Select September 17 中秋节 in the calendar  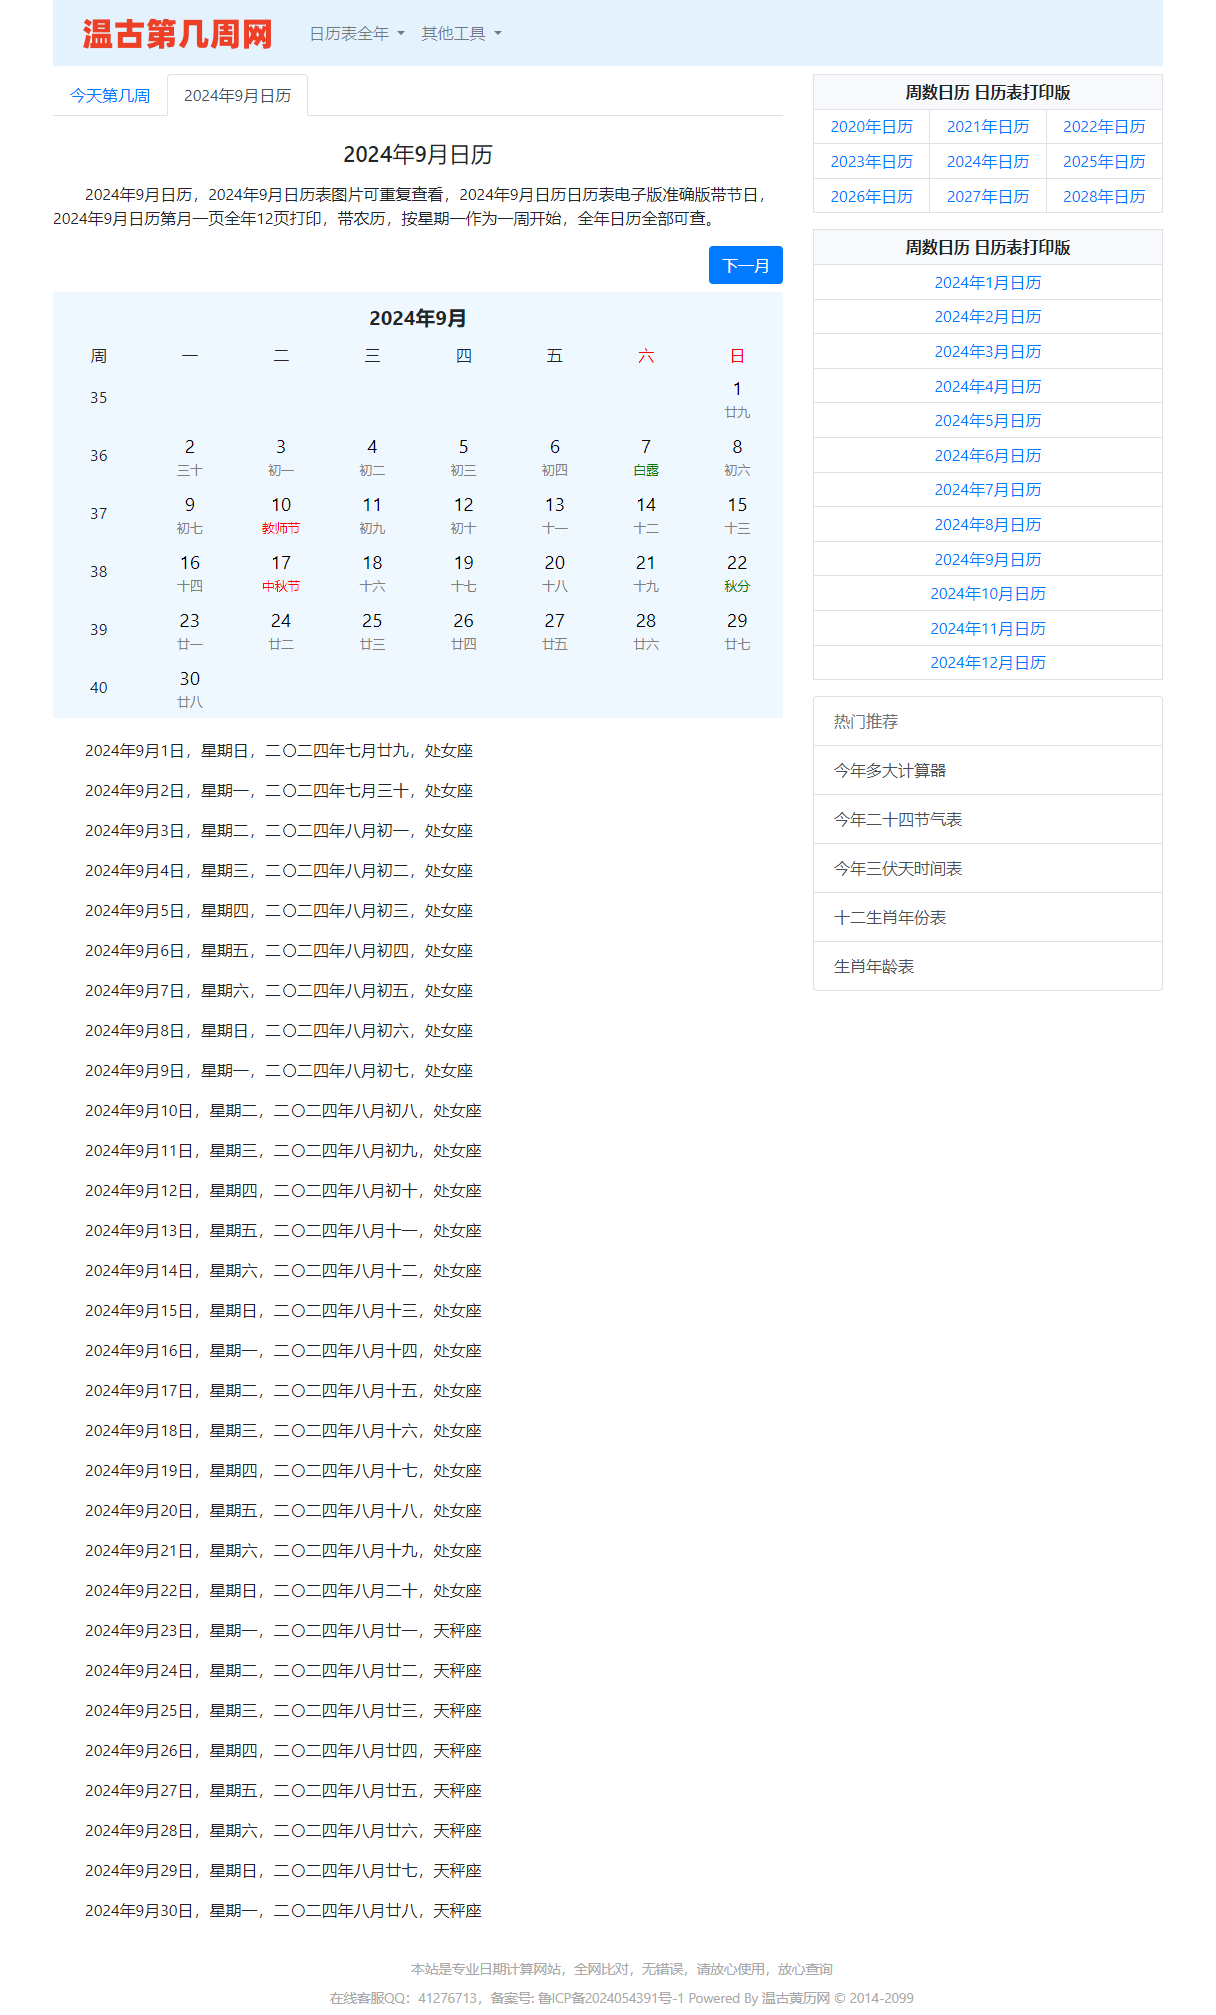[x=281, y=573]
